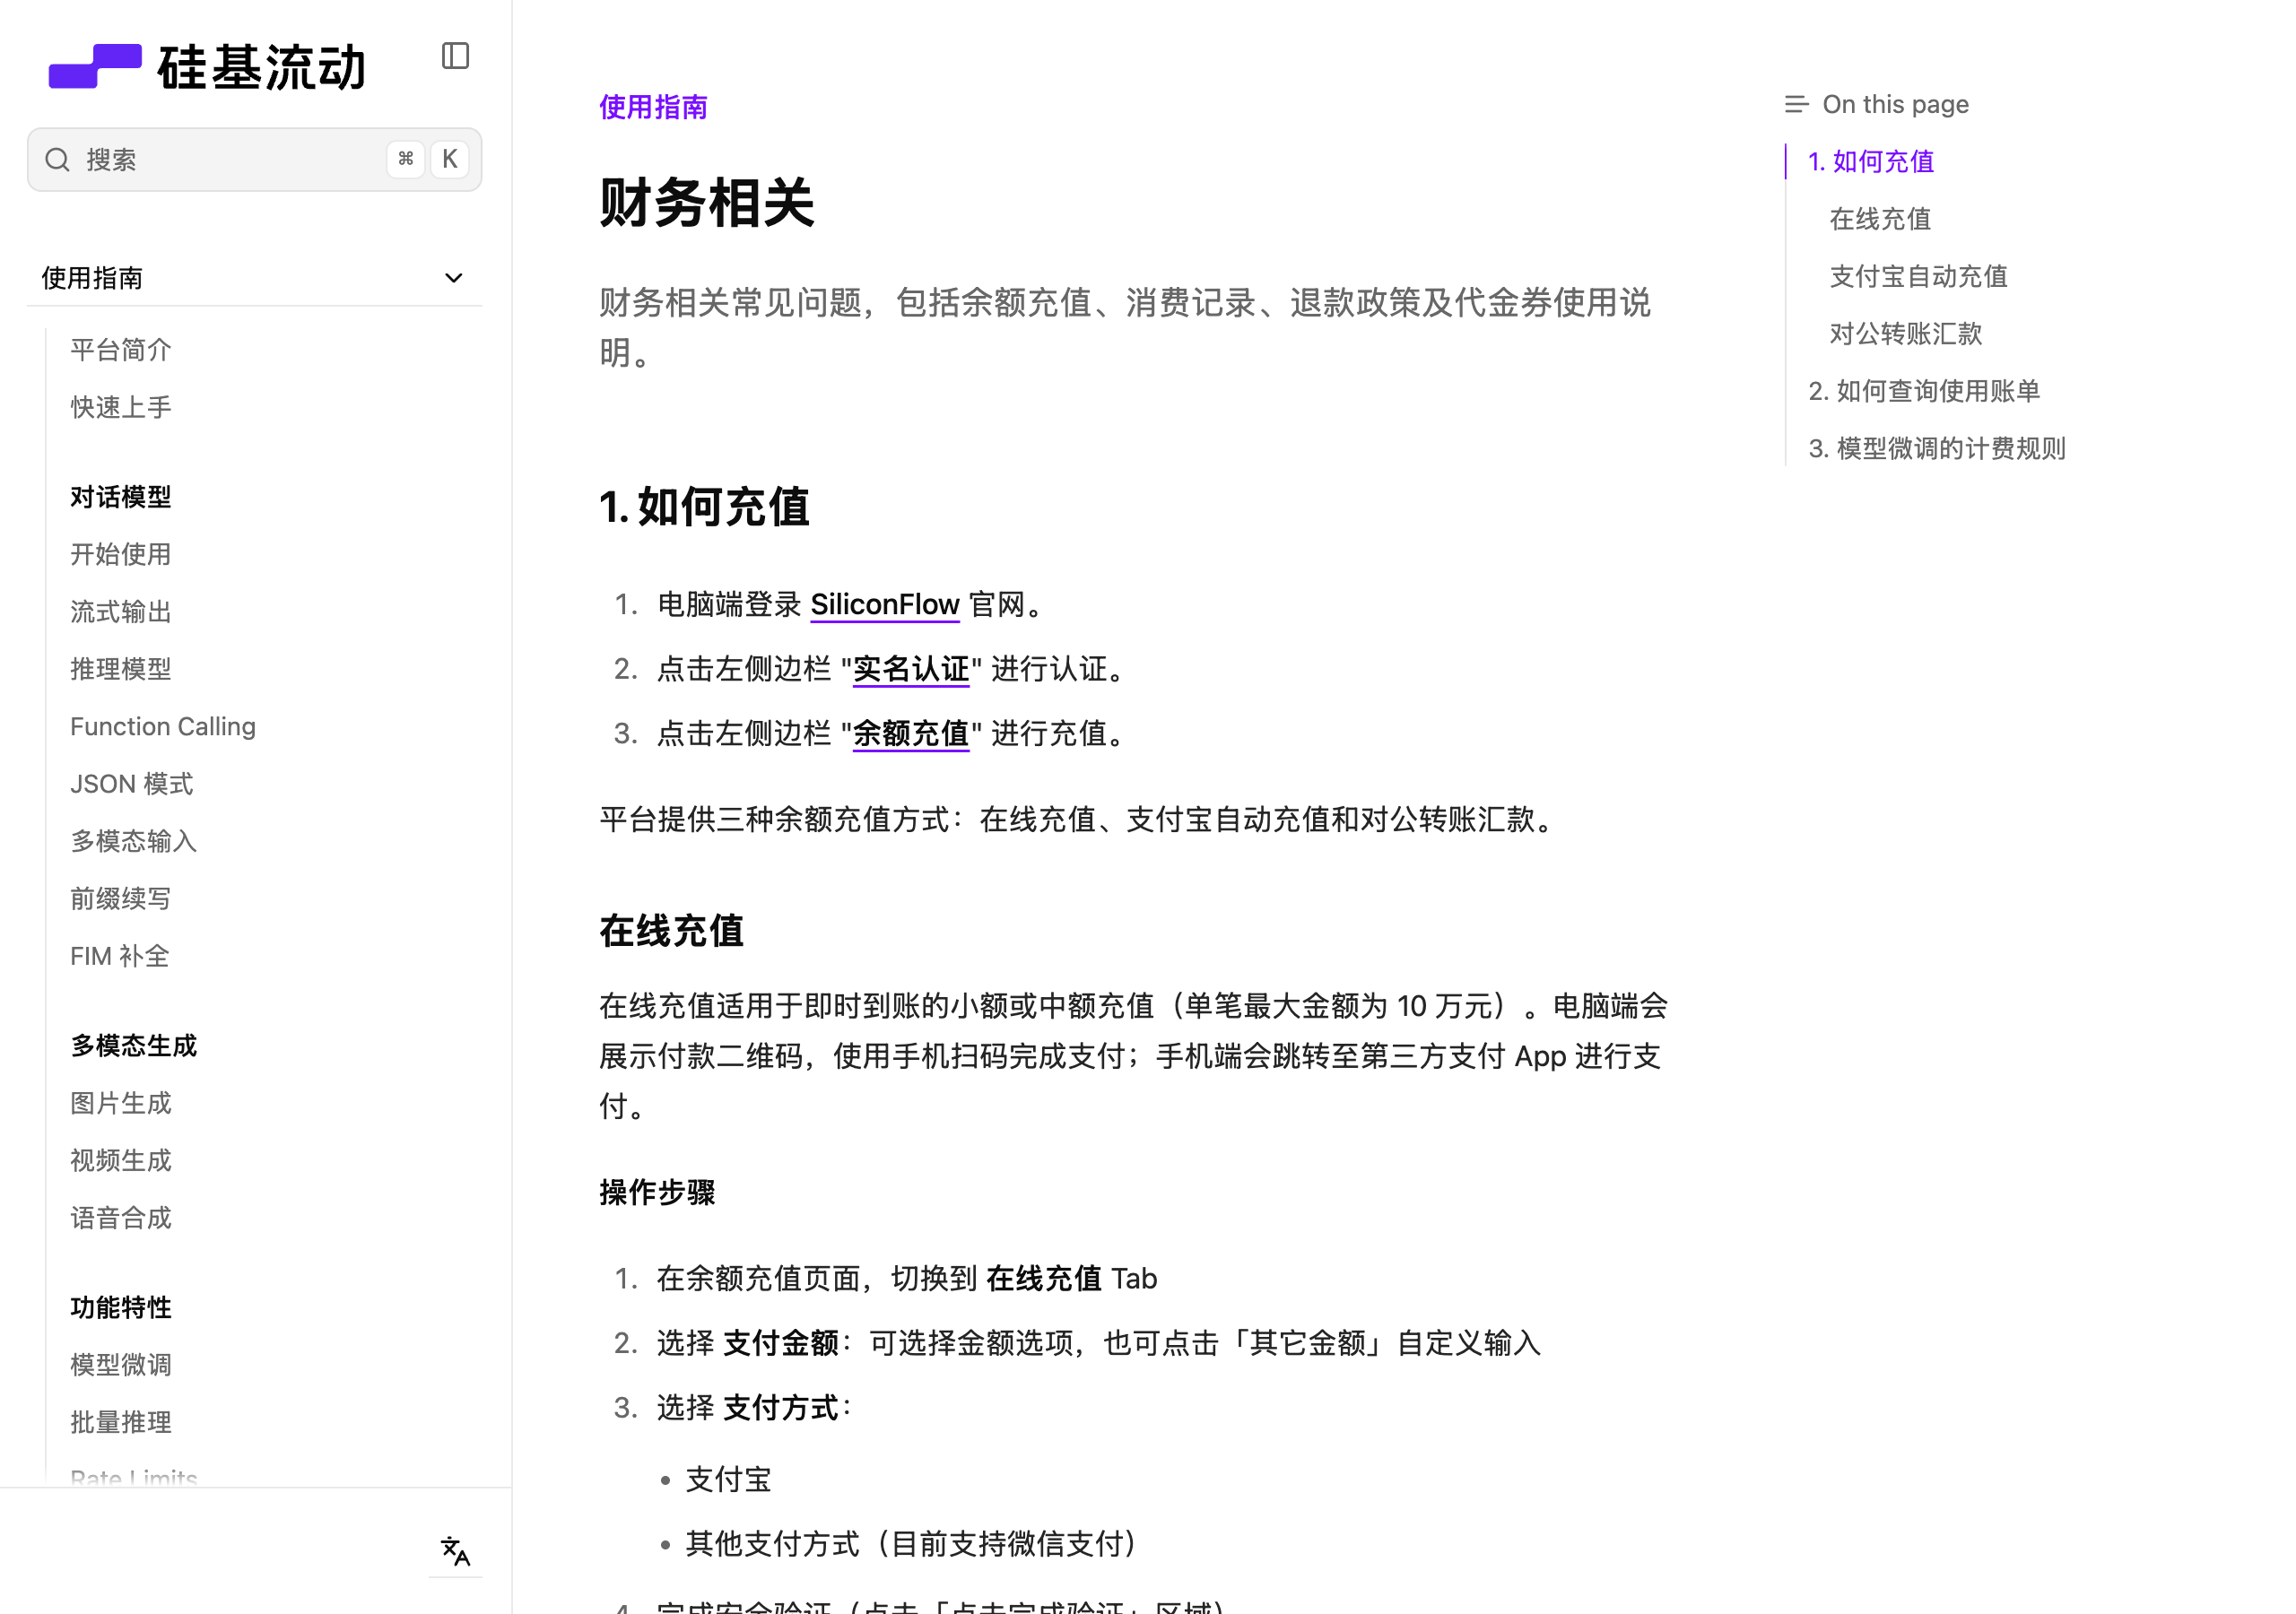Expand the 使用指南 section dropdown
Viewport: 2296px width, 1614px height.
point(254,278)
